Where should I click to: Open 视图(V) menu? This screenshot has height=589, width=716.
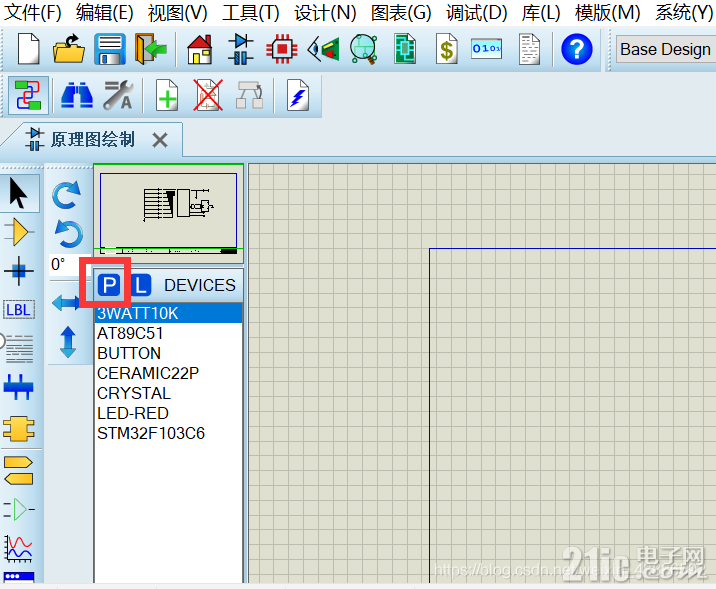pos(178,12)
